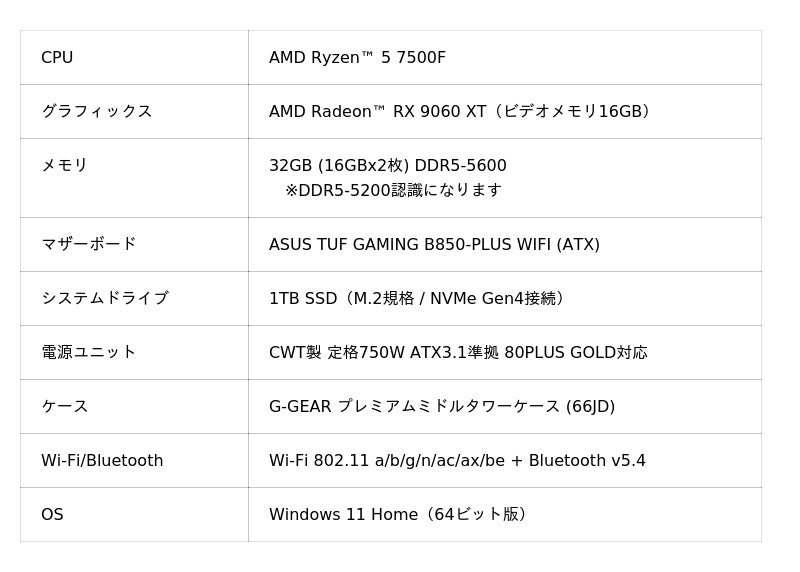Click the 32GB (16GBx2枚) DDR5-5600 line
Viewport: 800px width, 572px height.
pos(387,166)
